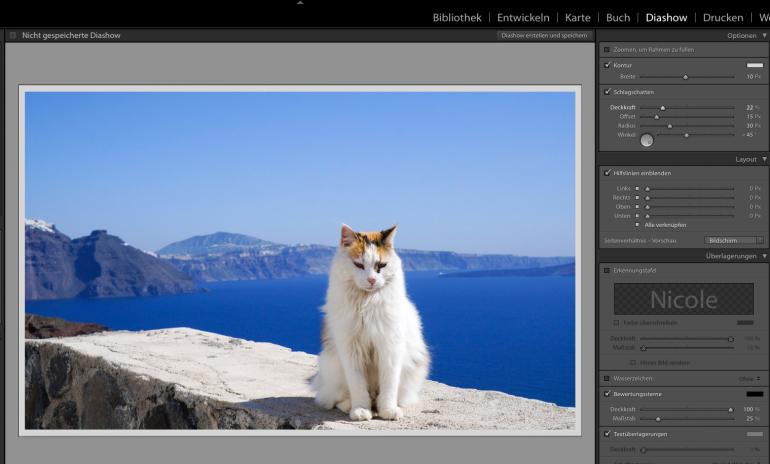770x464 pixels.
Task: Click the Unten margin slider handle
Action: click(647, 216)
